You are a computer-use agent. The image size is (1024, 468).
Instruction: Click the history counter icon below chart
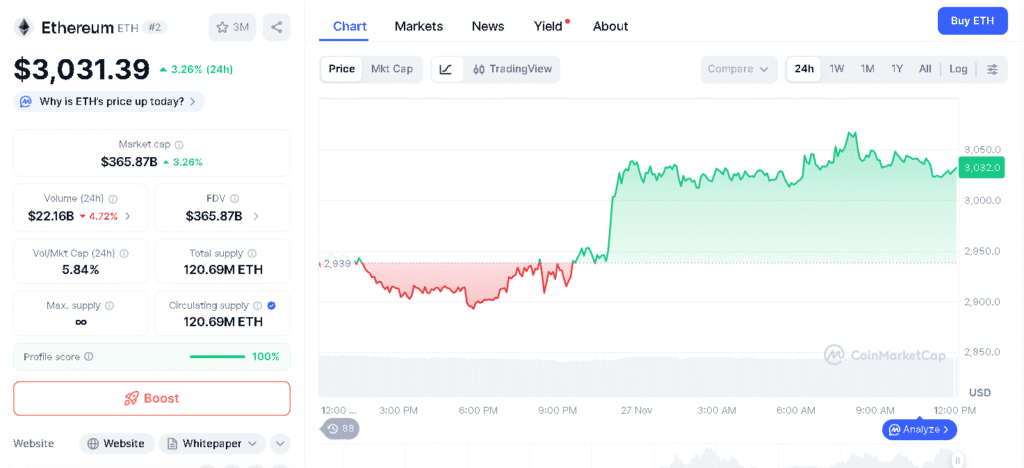(341, 428)
